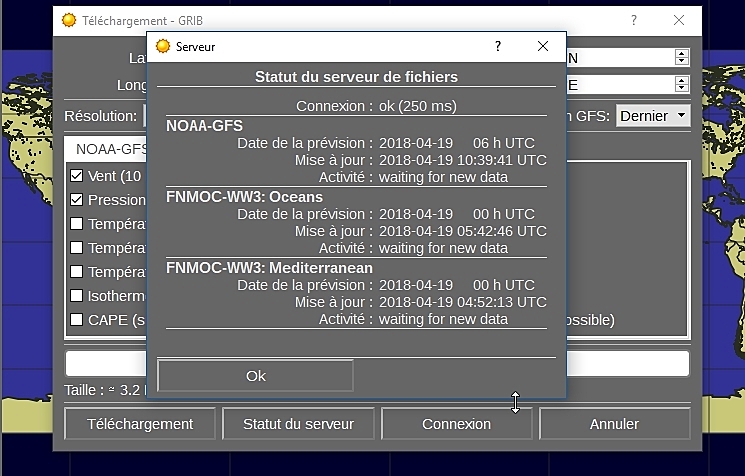The image size is (745, 476).
Task: Uncheck the Pression checkbox
Action: (76, 200)
